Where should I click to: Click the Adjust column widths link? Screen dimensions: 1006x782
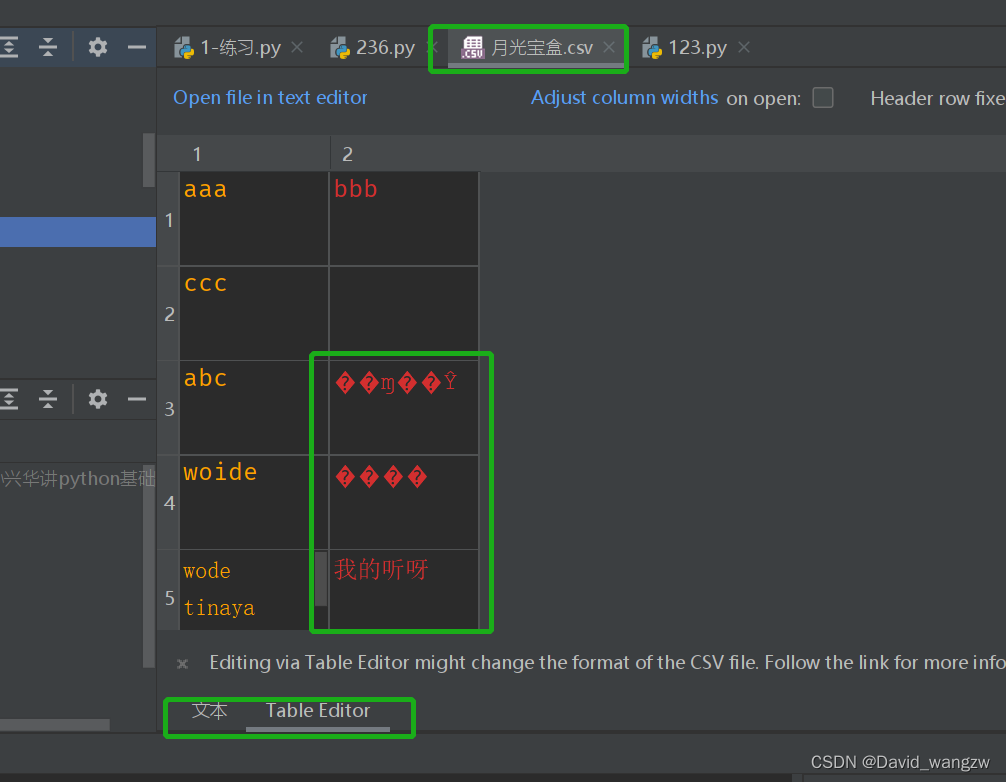pyautogui.click(x=624, y=98)
